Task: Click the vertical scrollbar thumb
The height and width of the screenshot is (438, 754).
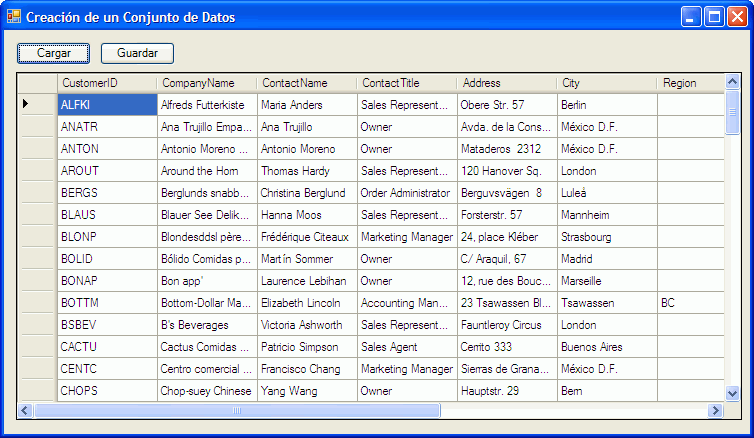Action: pos(732,112)
